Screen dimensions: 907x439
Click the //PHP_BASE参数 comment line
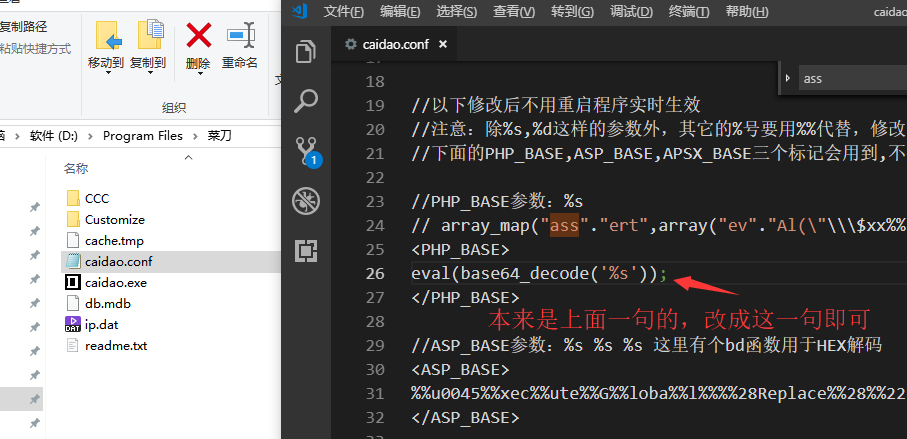pyautogui.click(x=497, y=201)
